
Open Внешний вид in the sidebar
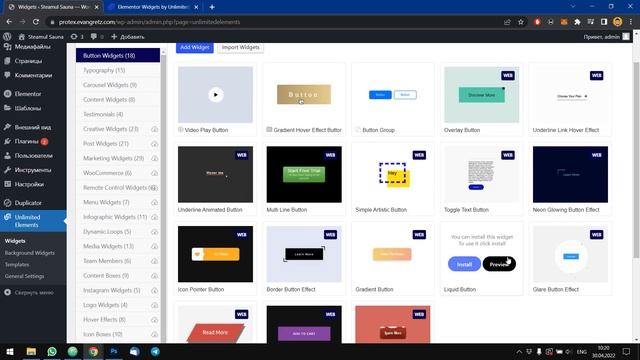pyautogui.click(x=33, y=127)
